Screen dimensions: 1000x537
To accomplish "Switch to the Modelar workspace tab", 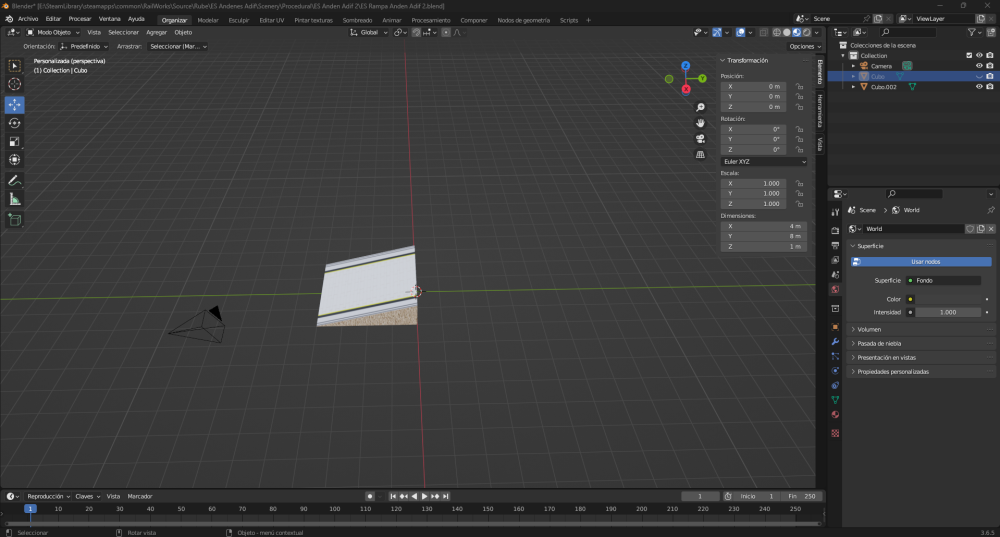I will coord(208,20).
